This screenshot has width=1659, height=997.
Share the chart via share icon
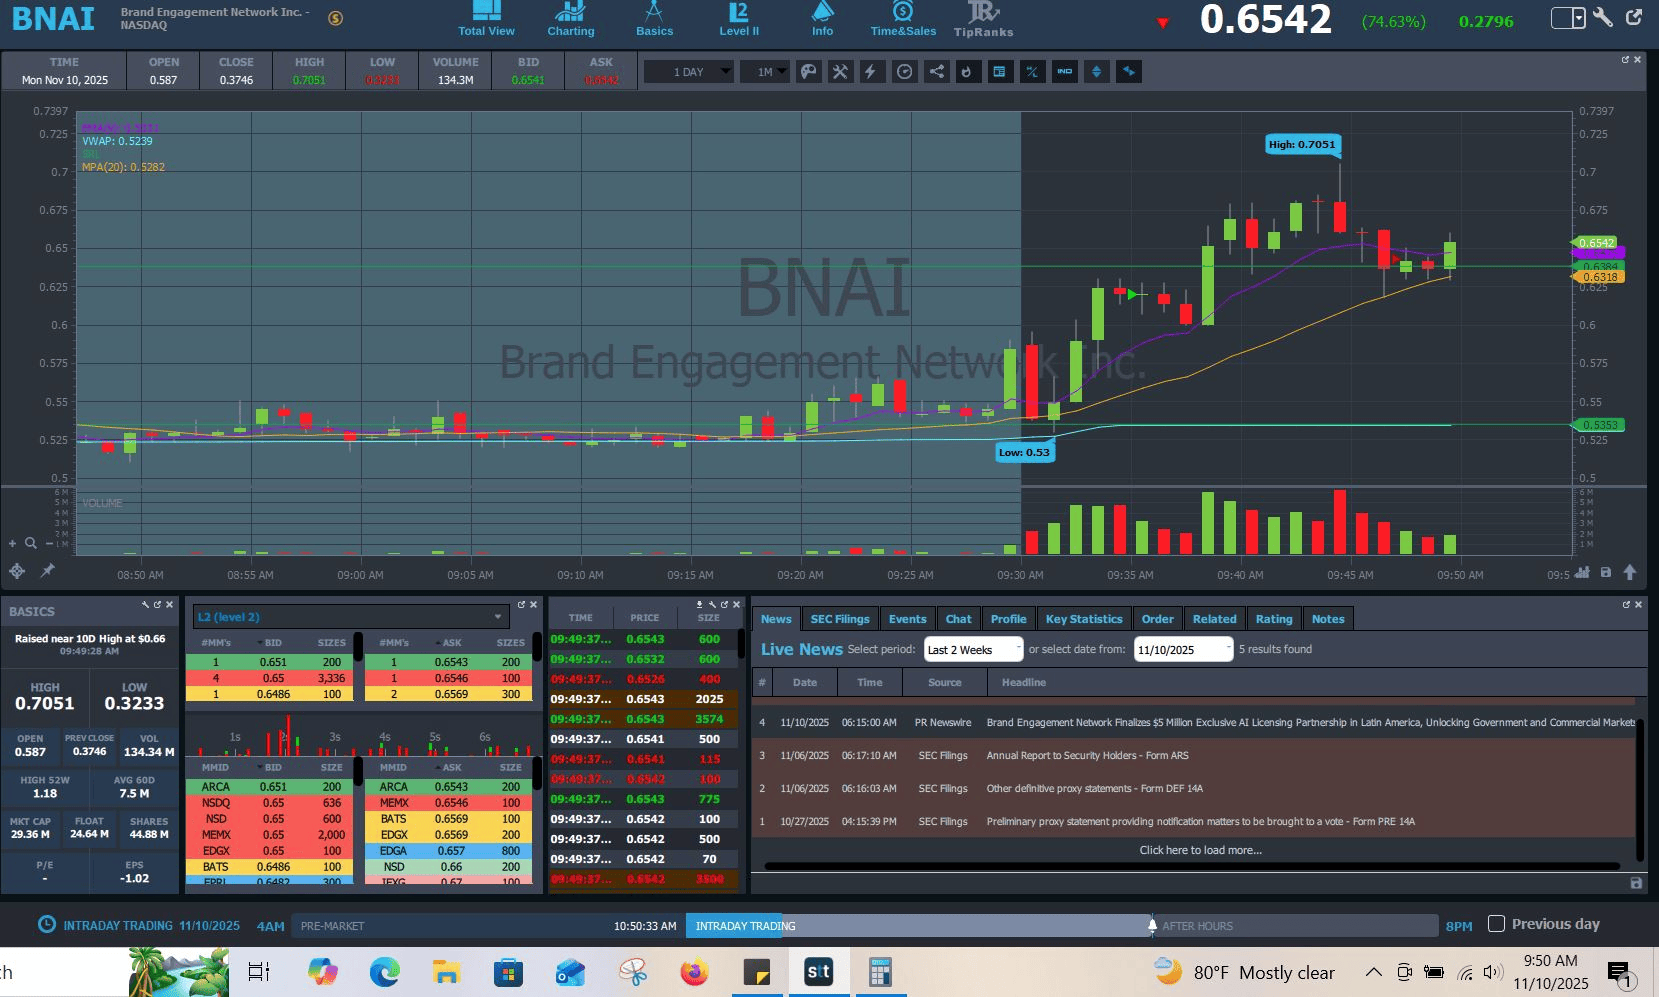[x=936, y=72]
